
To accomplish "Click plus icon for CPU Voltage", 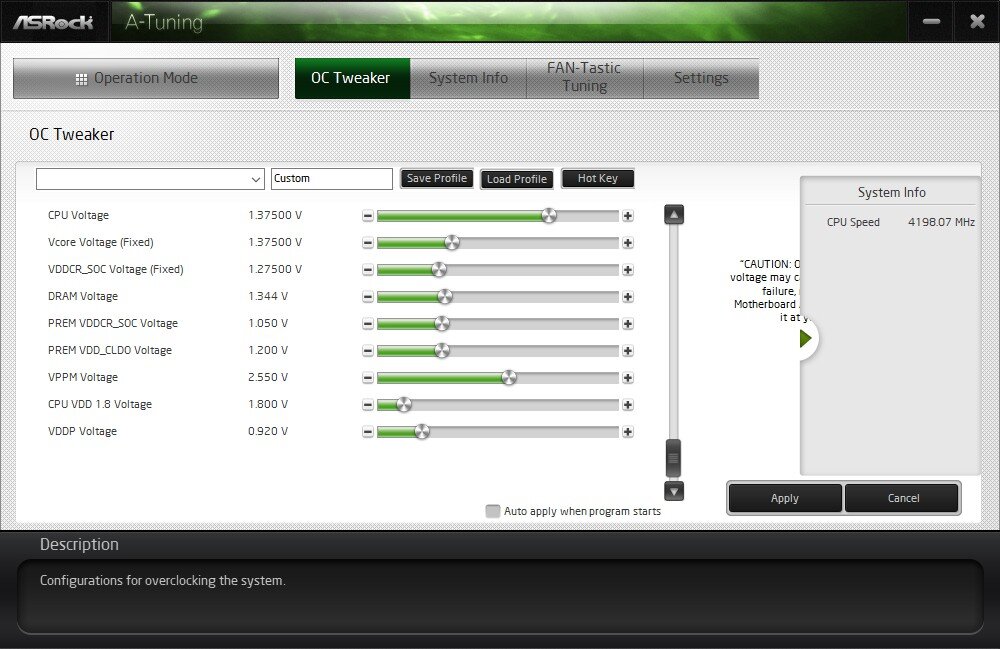I will pos(628,216).
